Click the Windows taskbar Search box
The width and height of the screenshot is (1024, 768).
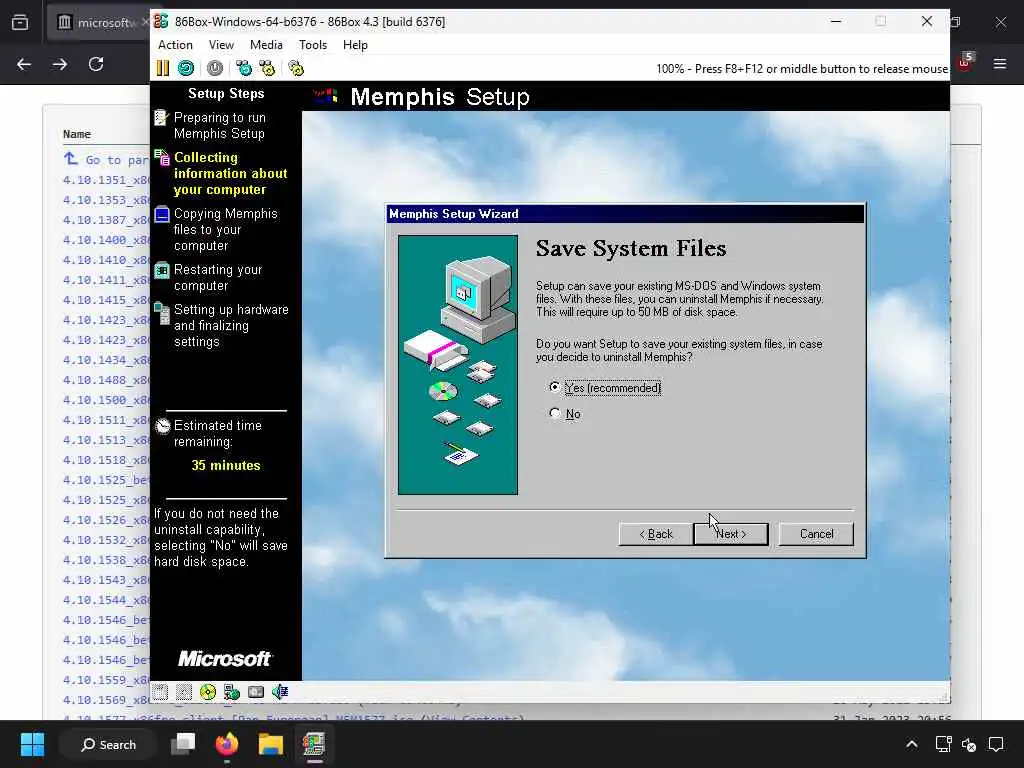point(108,744)
